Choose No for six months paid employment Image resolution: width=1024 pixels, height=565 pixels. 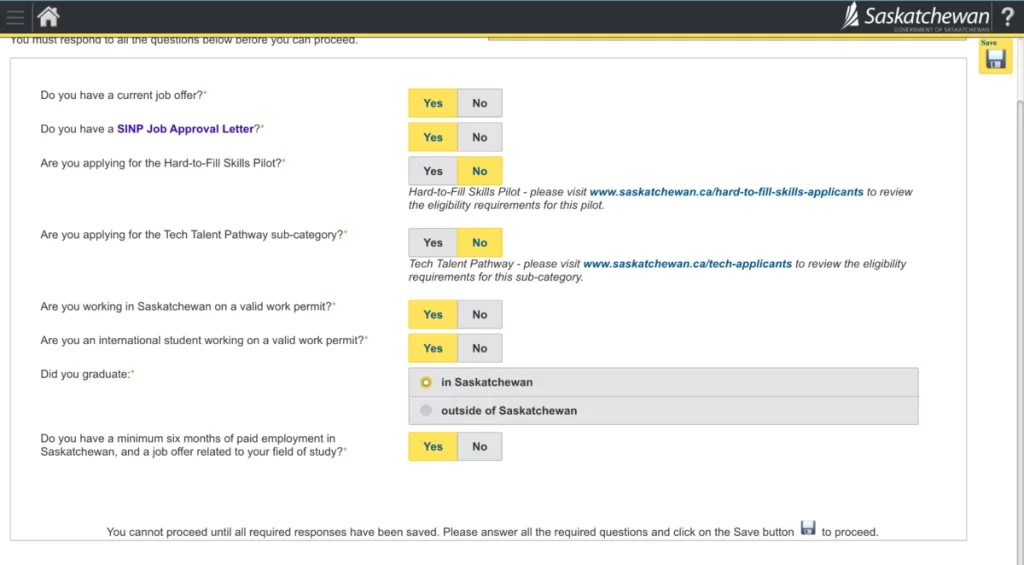click(x=480, y=447)
